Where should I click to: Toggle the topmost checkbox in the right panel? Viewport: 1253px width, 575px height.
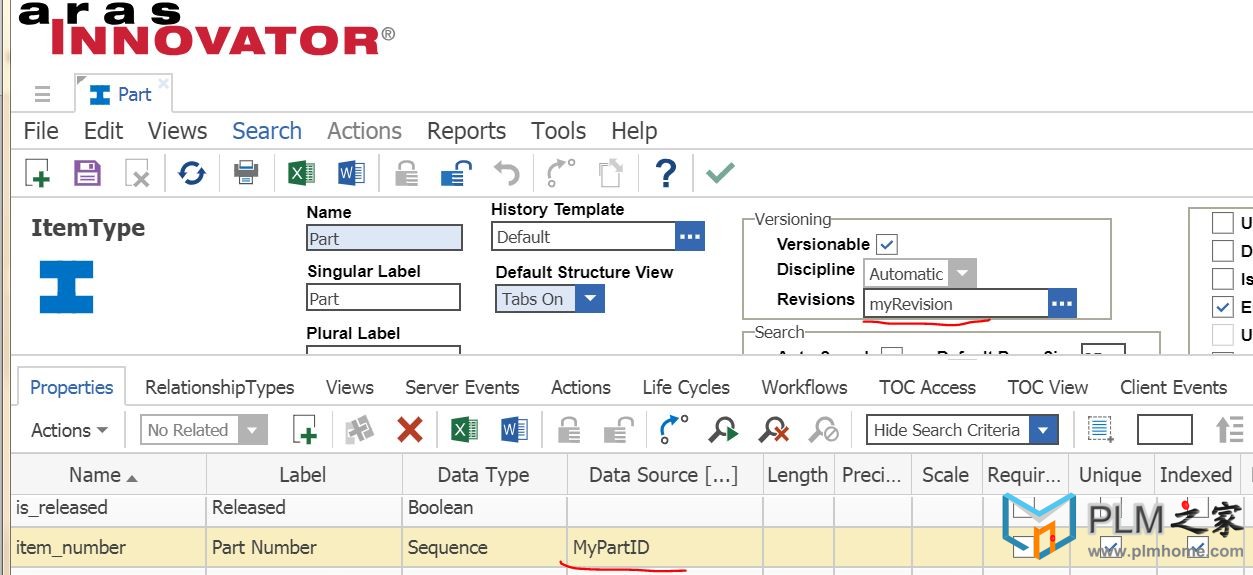tap(1222, 222)
